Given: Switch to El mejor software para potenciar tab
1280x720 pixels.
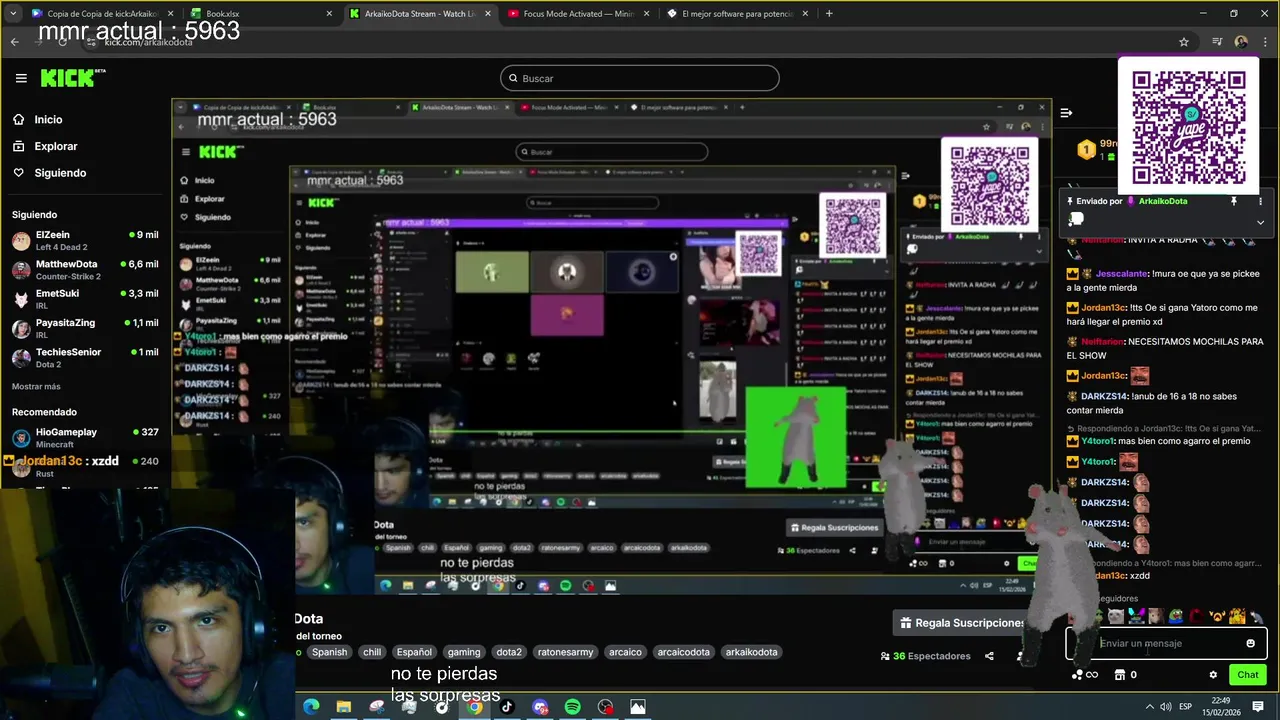Looking at the screenshot, I should point(738,14).
